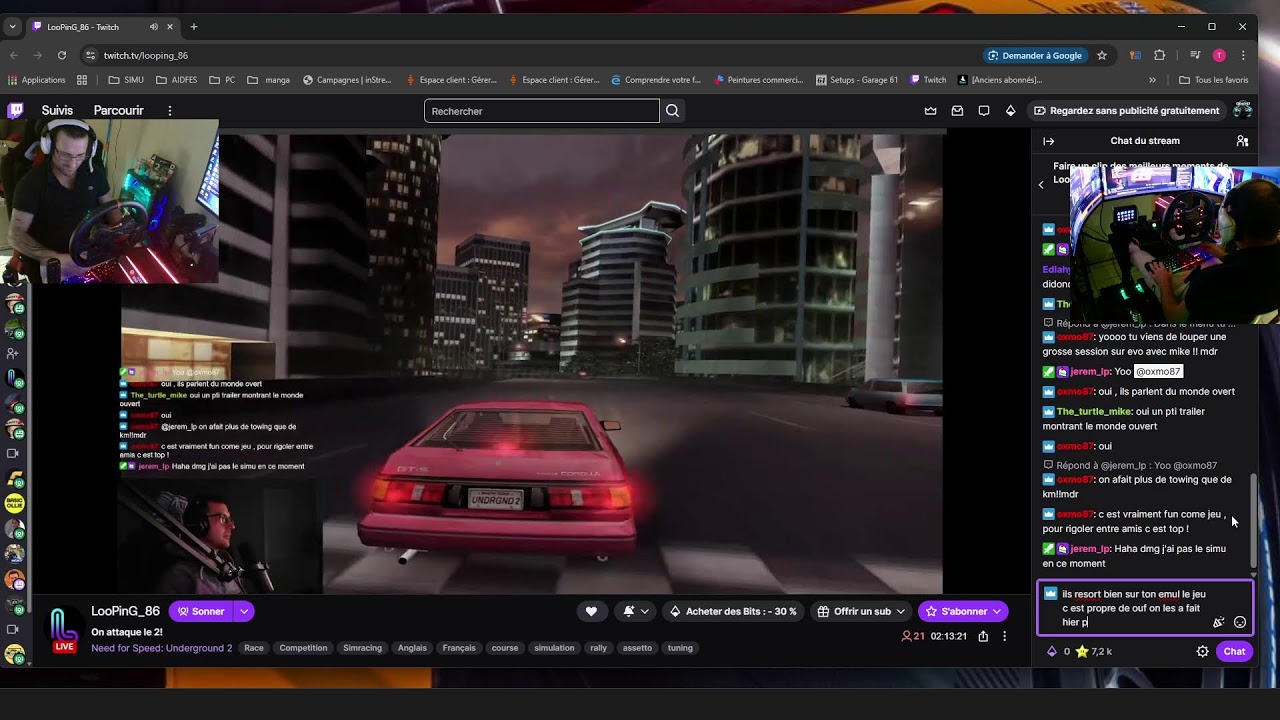Show more bookmarks chevron
This screenshot has width=1280, height=720.
(x=1152, y=80)
